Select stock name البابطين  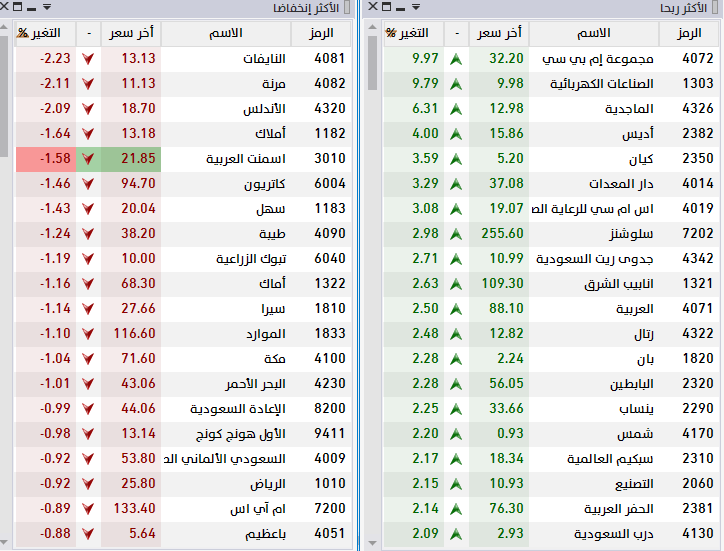pyautogui.click(x=632, y=384)
